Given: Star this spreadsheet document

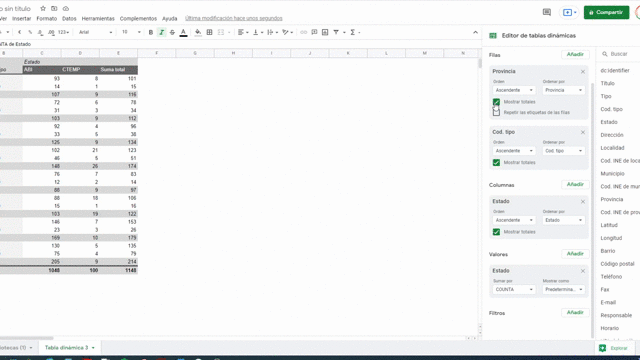Looking at the screenshot, I should [x=43, y=8].
